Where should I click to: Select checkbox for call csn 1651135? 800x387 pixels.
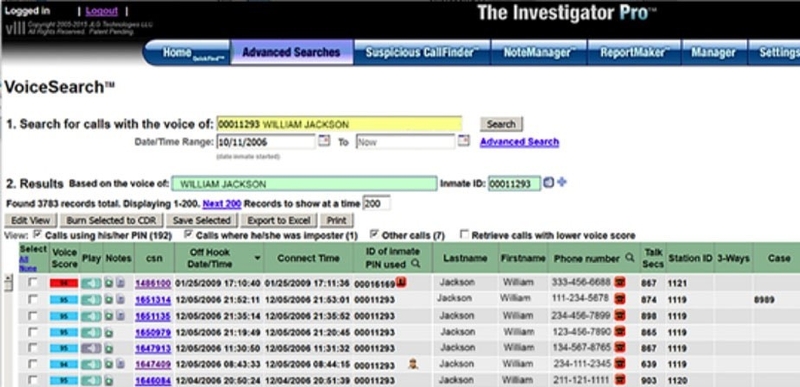pyautogui.click(x=33, y=316)
